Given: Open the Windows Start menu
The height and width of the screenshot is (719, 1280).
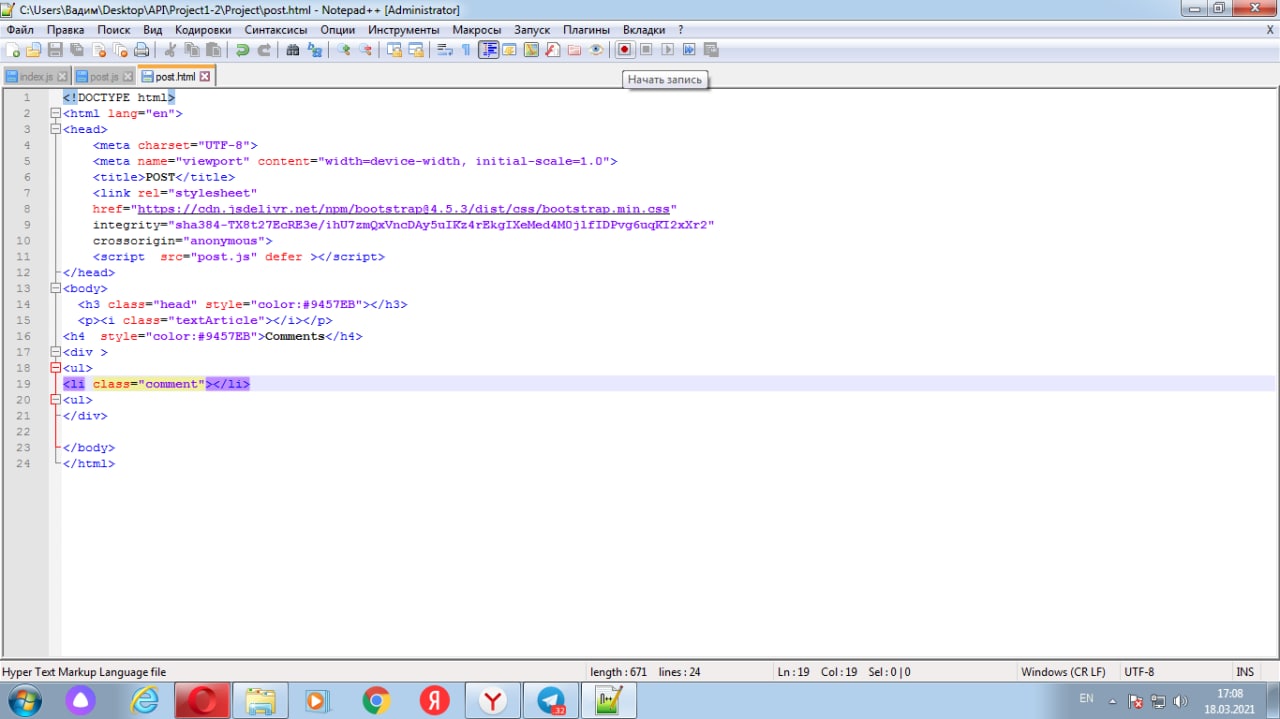Looking at the screenshot, I should tap(24, 701).
